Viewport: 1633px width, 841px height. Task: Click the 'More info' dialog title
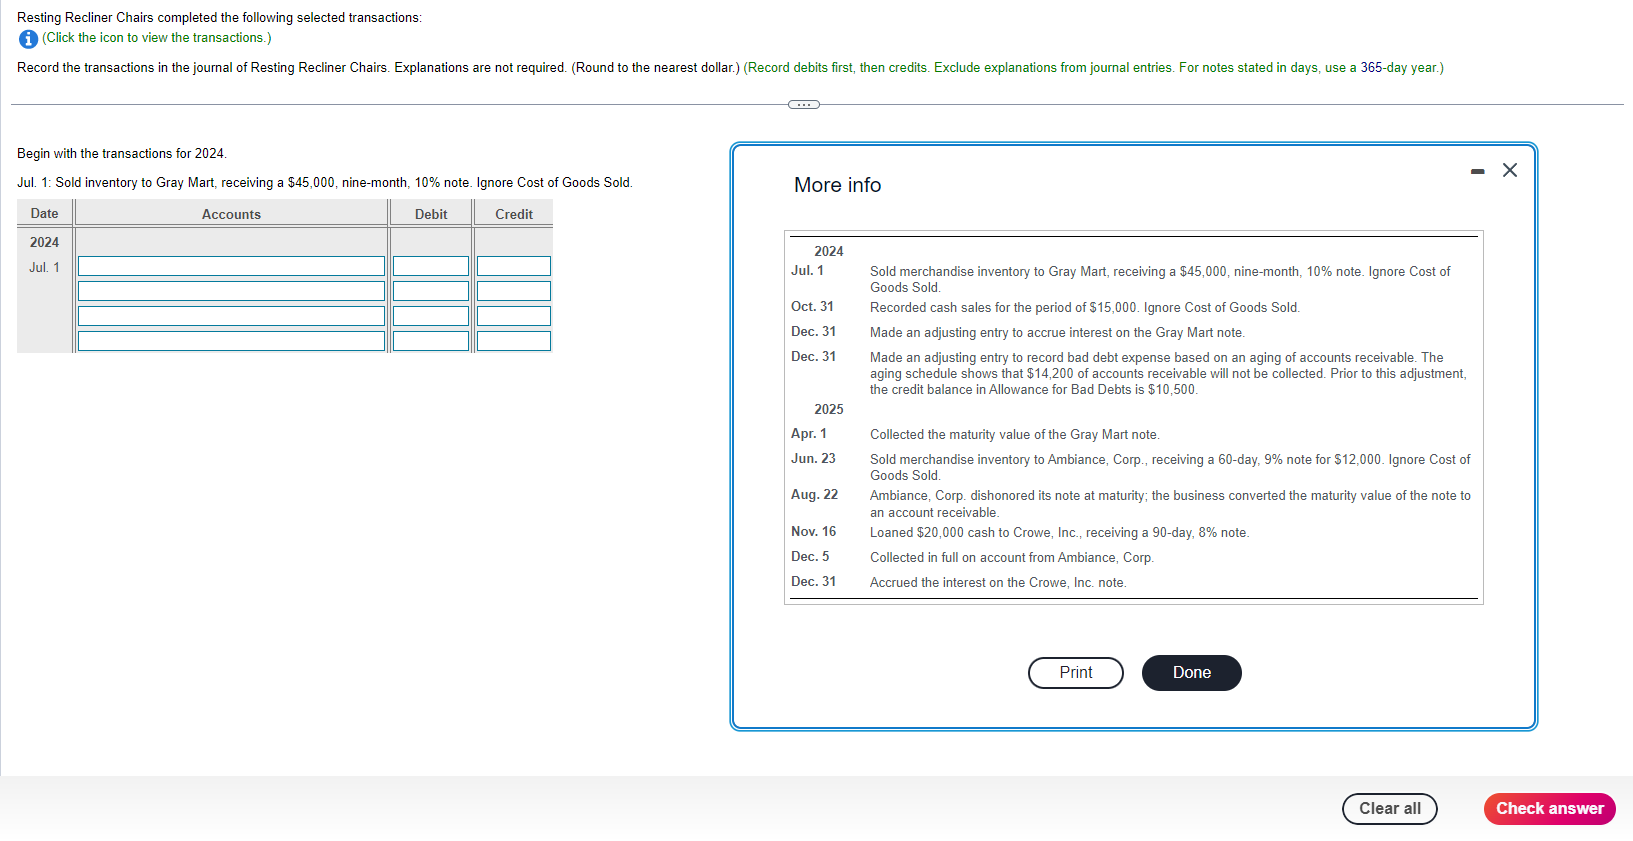point(838,185)
